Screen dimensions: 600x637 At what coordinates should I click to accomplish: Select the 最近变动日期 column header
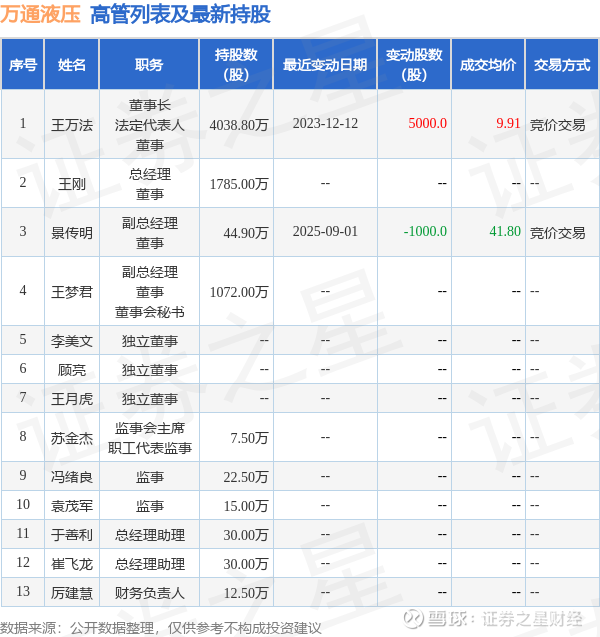(x=325, y=64)
